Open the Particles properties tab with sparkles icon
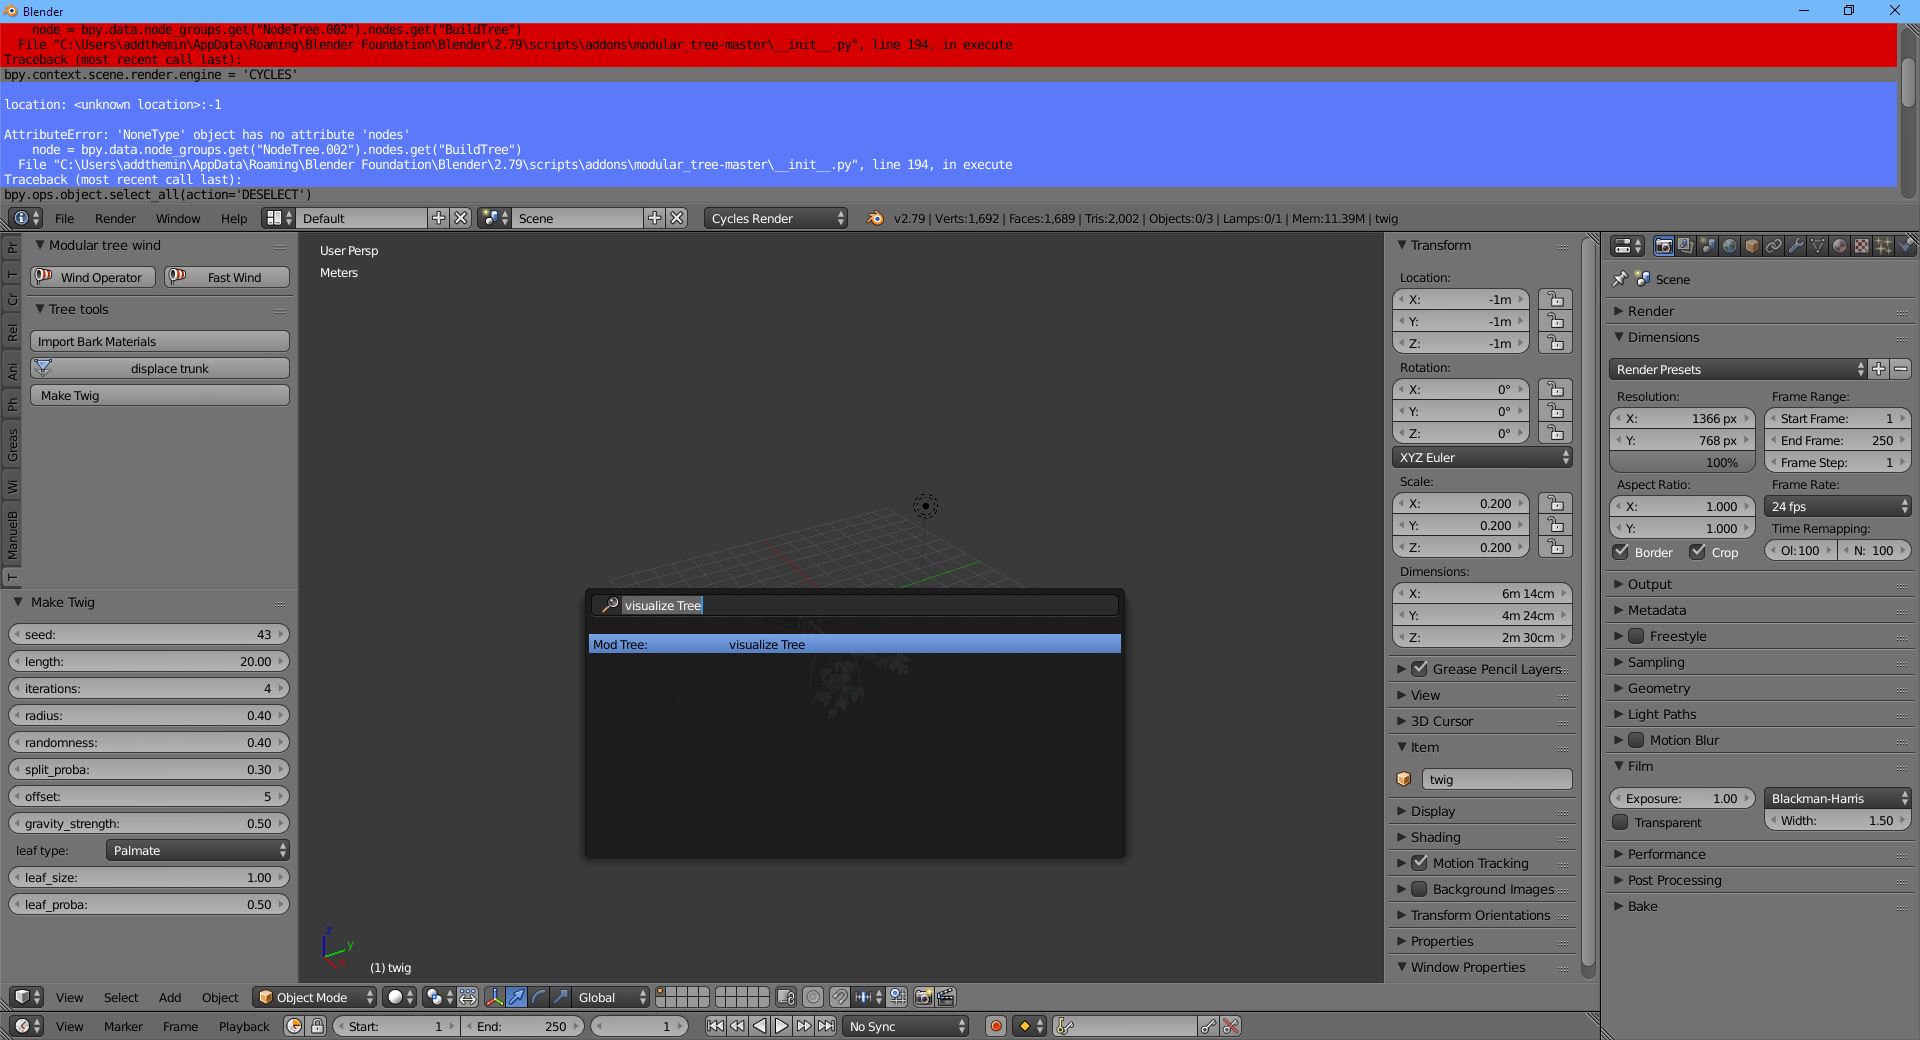Viewport: 1920px width, 1040px height. (x=1883, y=246)
